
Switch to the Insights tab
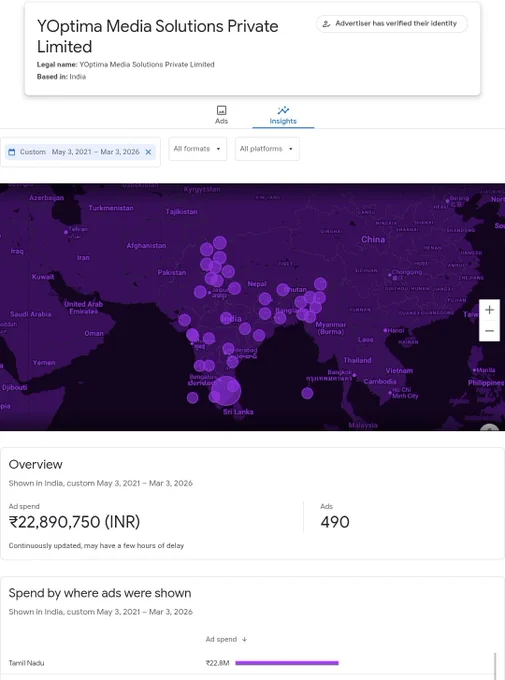(x=283, y=115)
